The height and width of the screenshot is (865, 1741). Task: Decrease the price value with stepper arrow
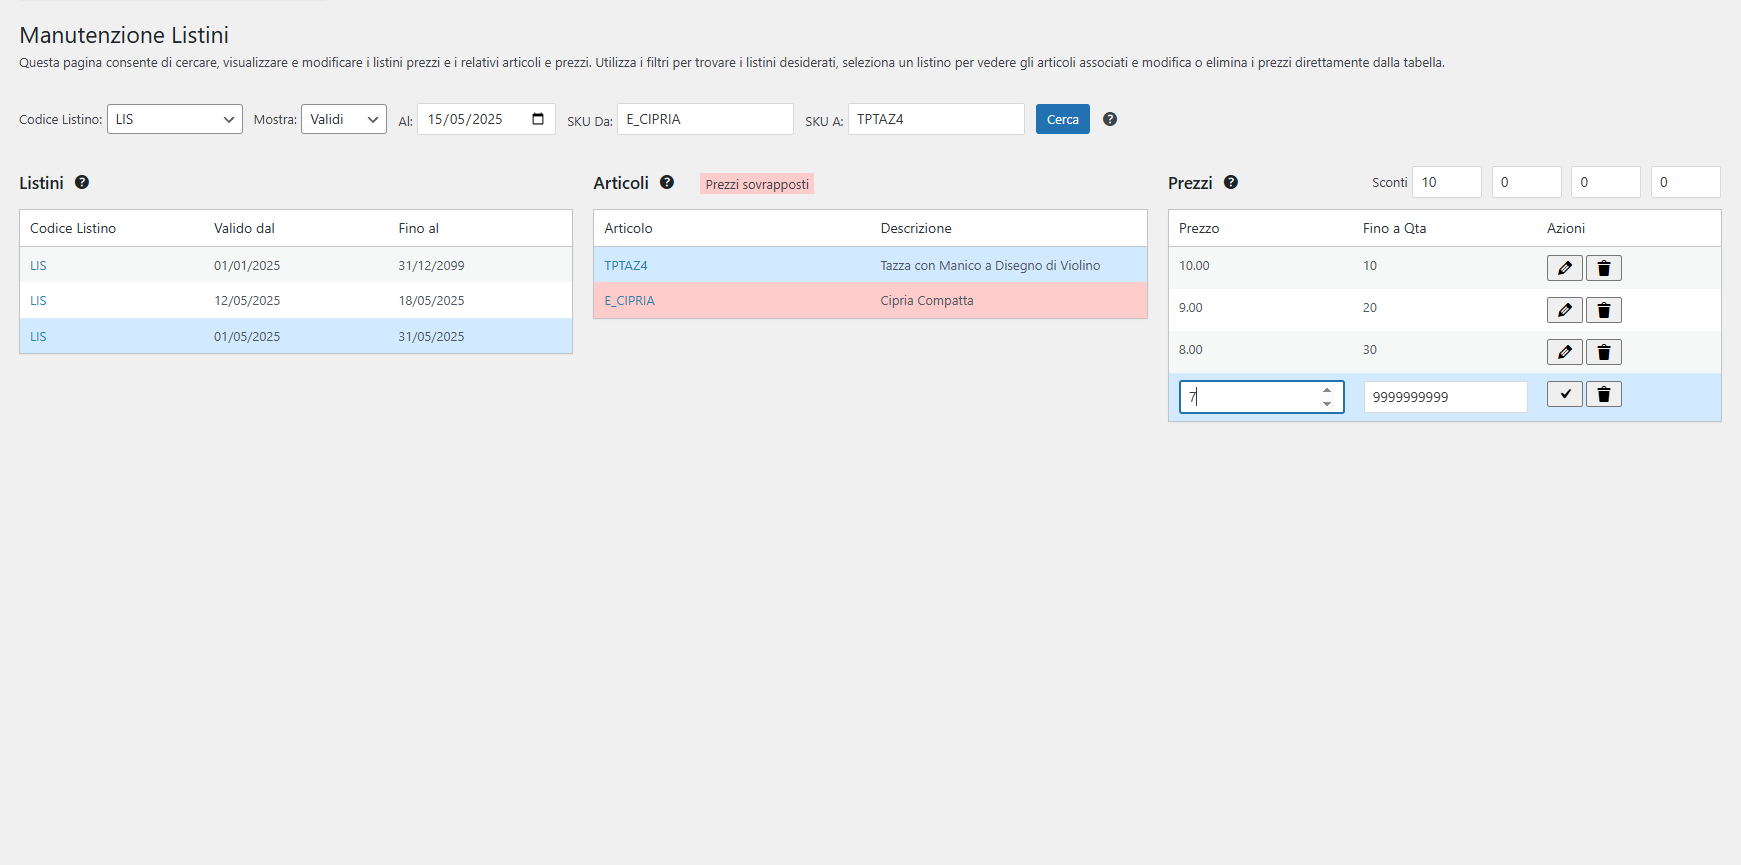tap(1327, 403)
